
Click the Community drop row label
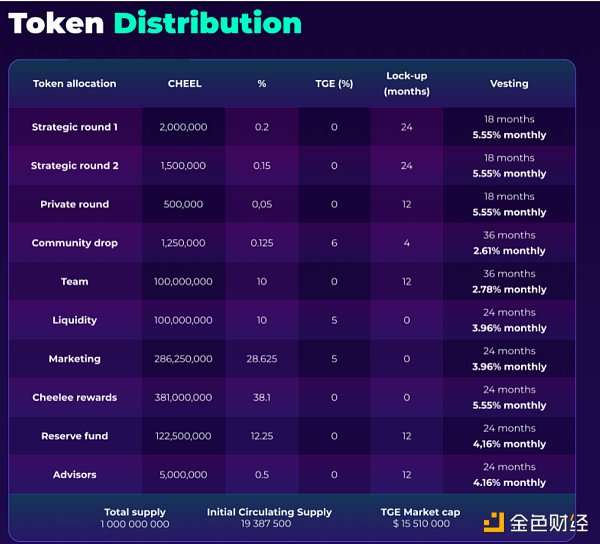pos(74,243)
